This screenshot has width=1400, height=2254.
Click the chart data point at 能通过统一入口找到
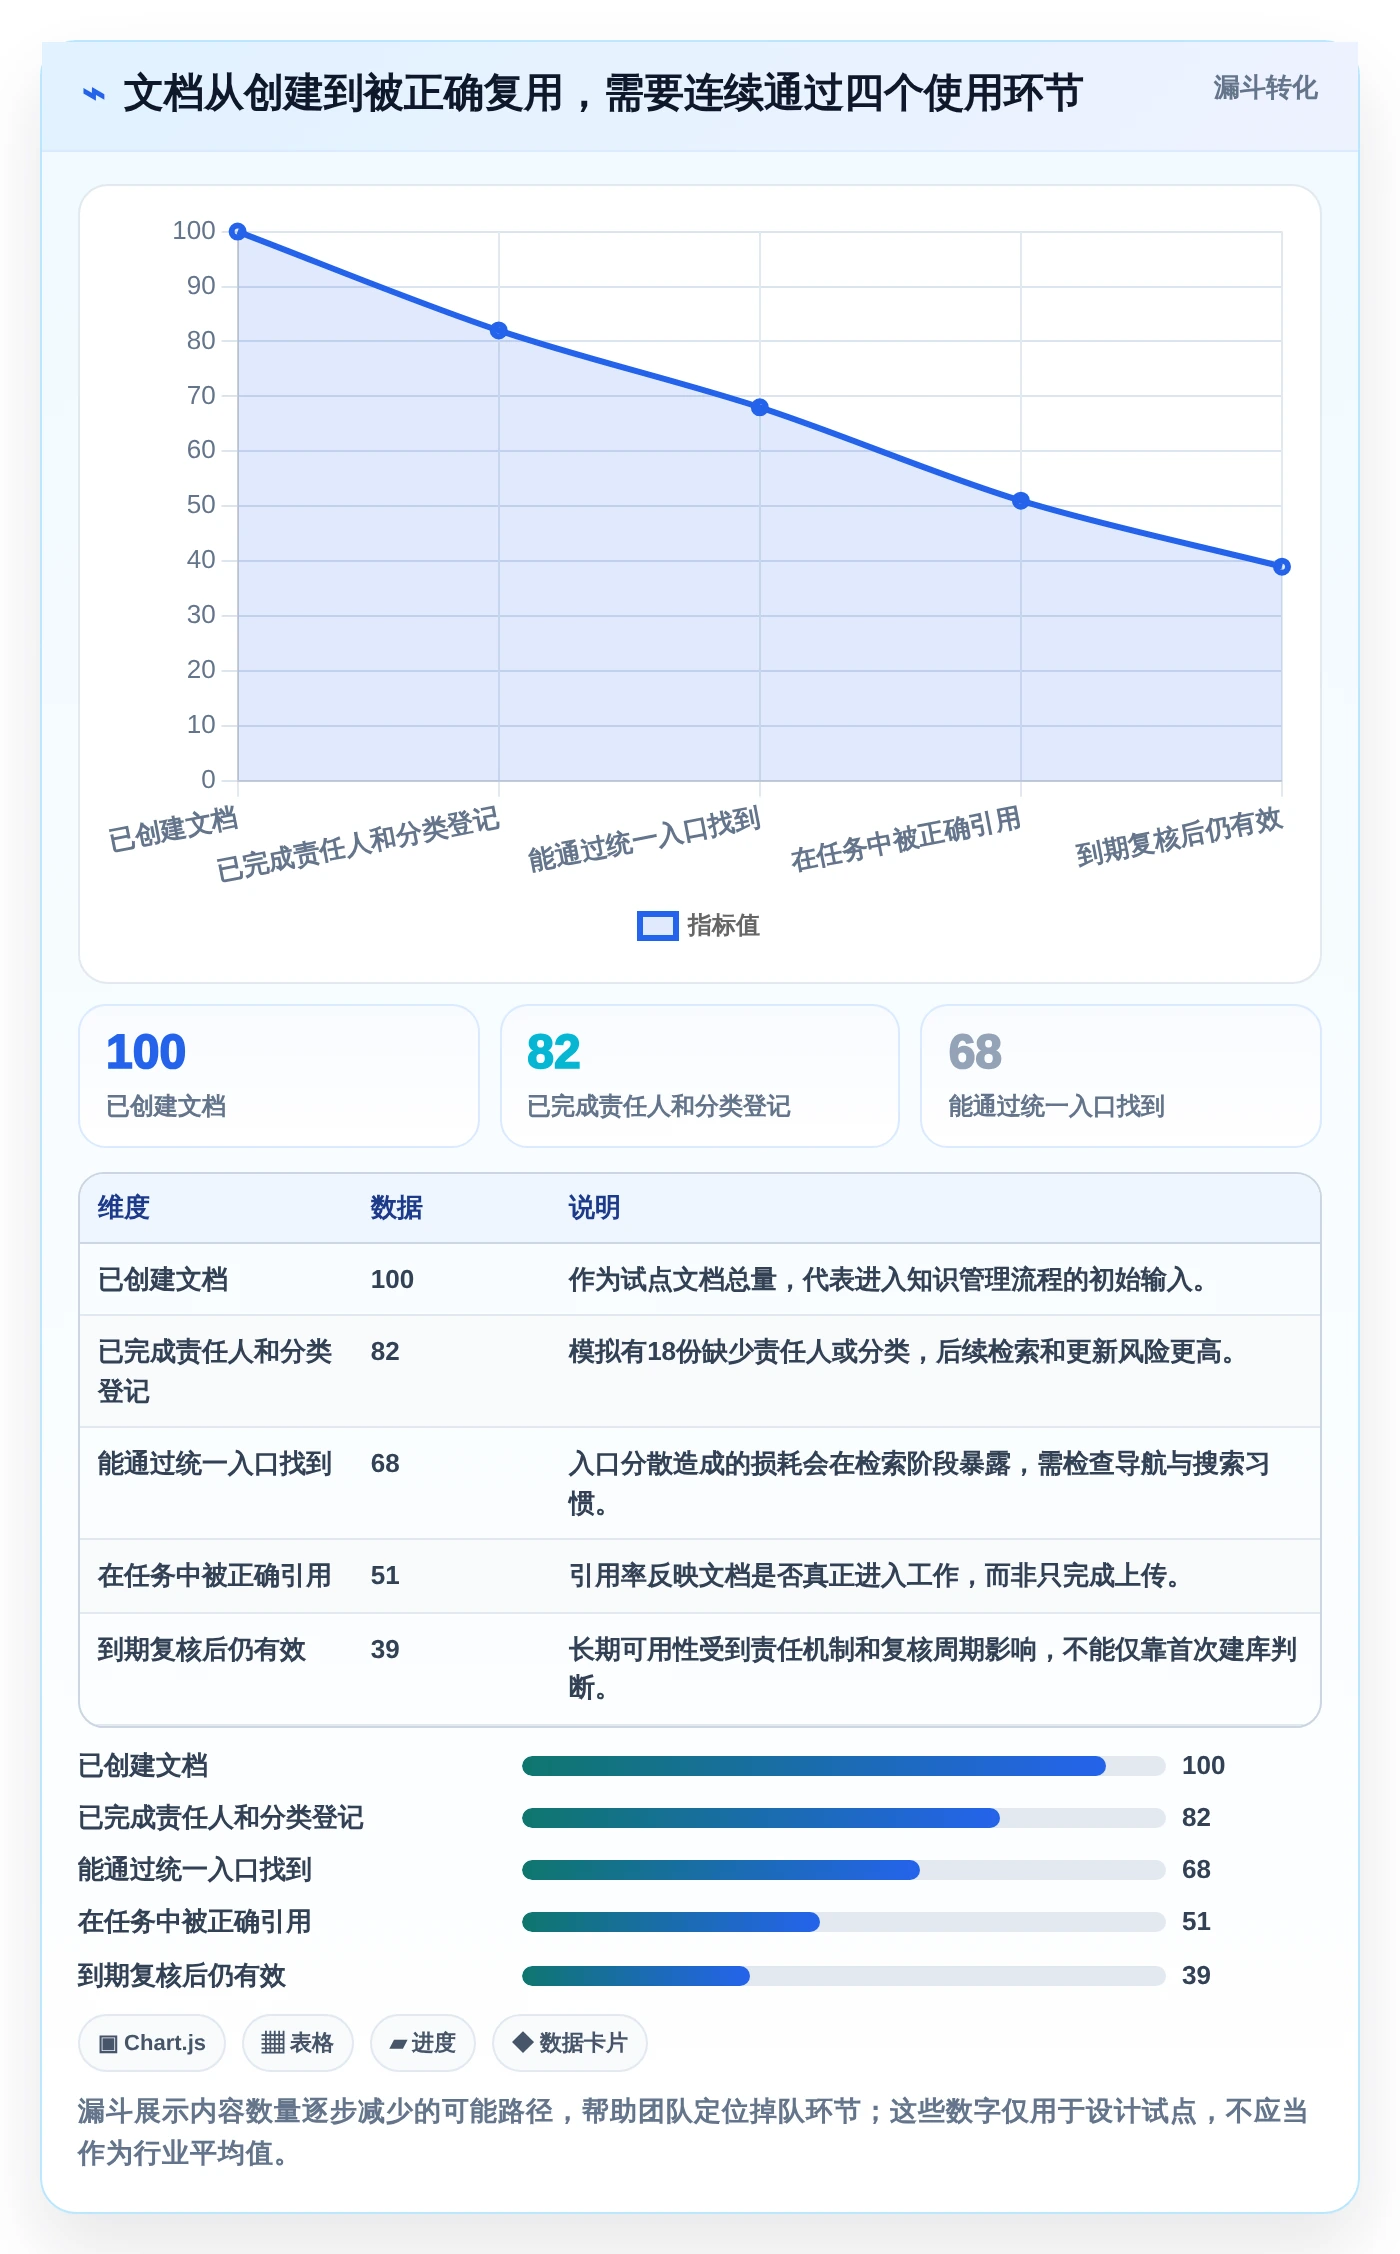click(x=760, y=407)
